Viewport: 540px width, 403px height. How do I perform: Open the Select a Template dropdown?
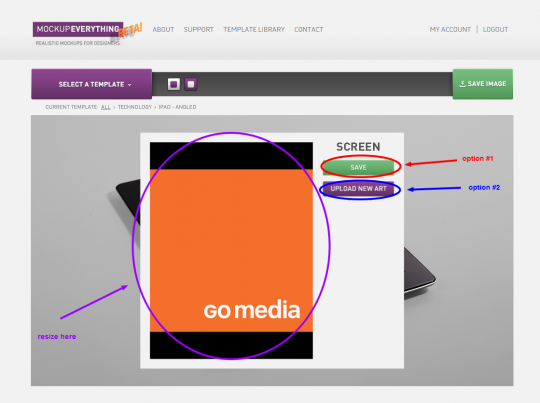click(x=92, y=84)
